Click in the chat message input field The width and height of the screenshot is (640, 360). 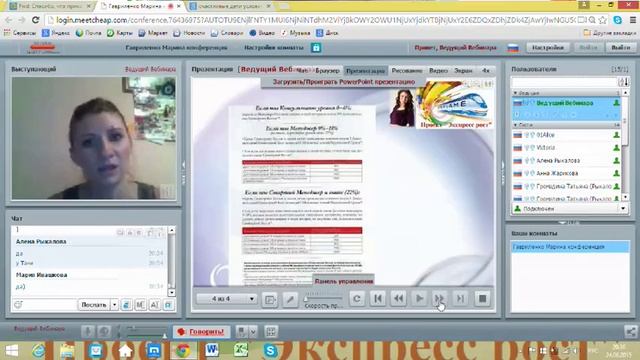(x=50, y=305)
